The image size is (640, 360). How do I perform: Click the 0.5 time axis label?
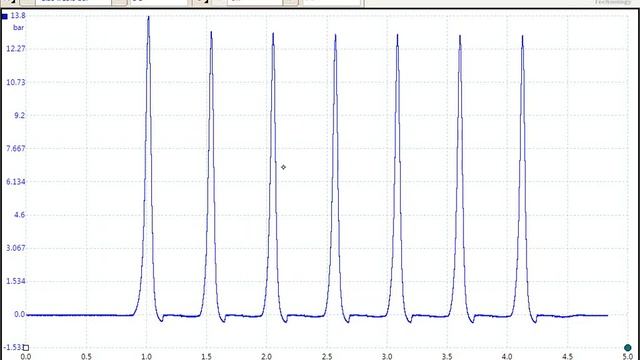click(x=86, y=357)
